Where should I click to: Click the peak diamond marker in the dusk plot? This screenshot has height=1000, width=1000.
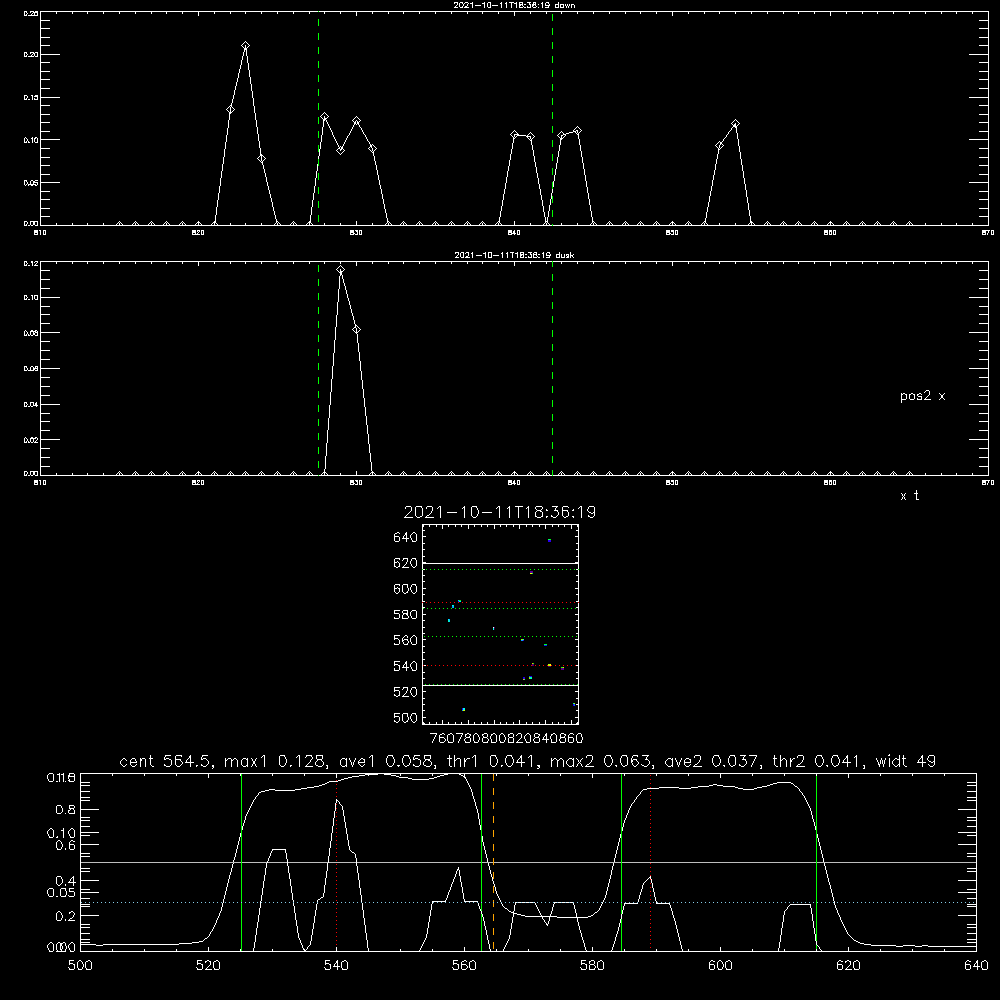(341, 270)
